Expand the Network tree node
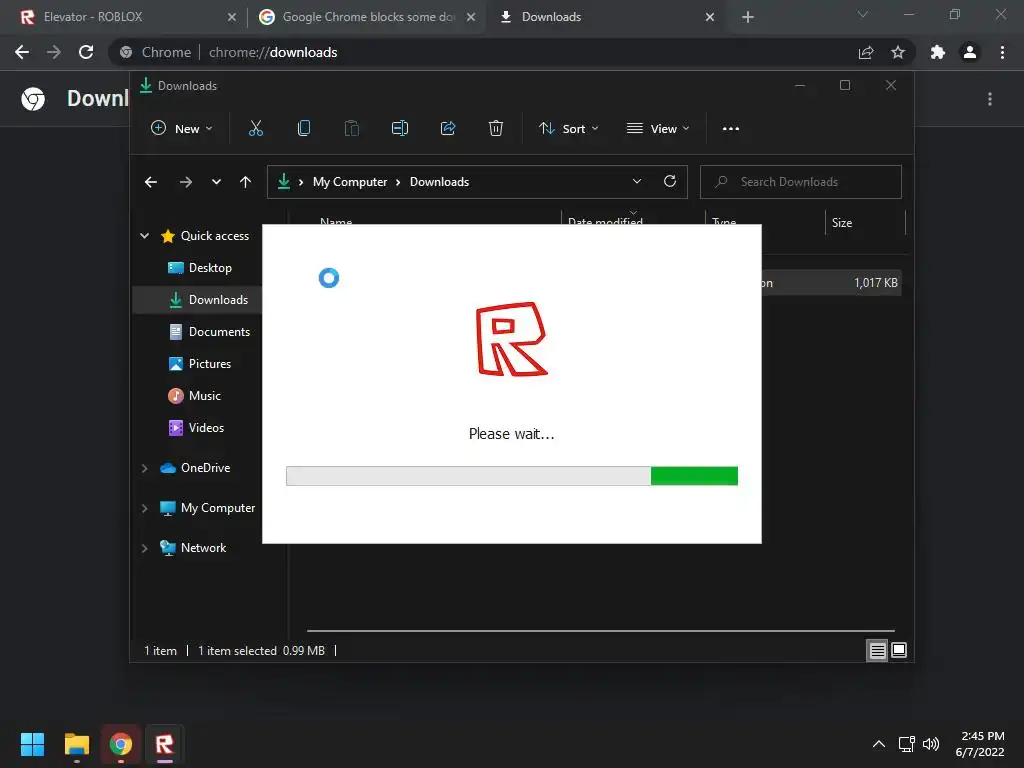 coord(144,548)
